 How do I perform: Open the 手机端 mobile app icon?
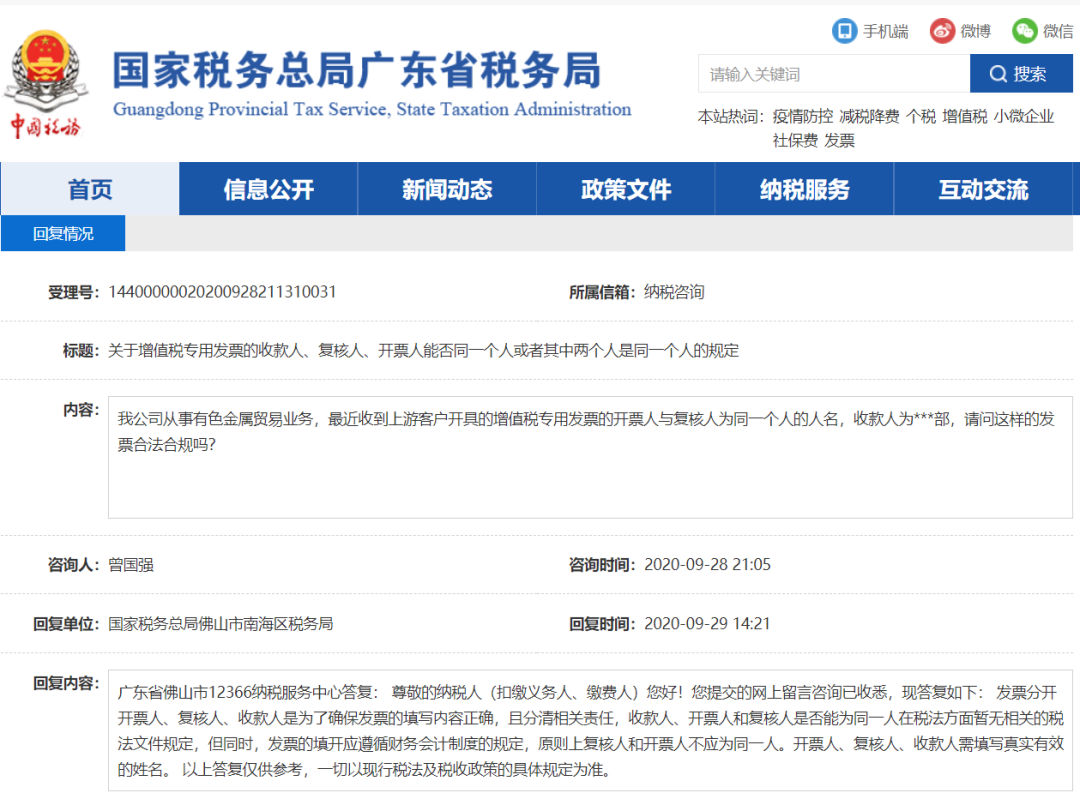point(845,30)
